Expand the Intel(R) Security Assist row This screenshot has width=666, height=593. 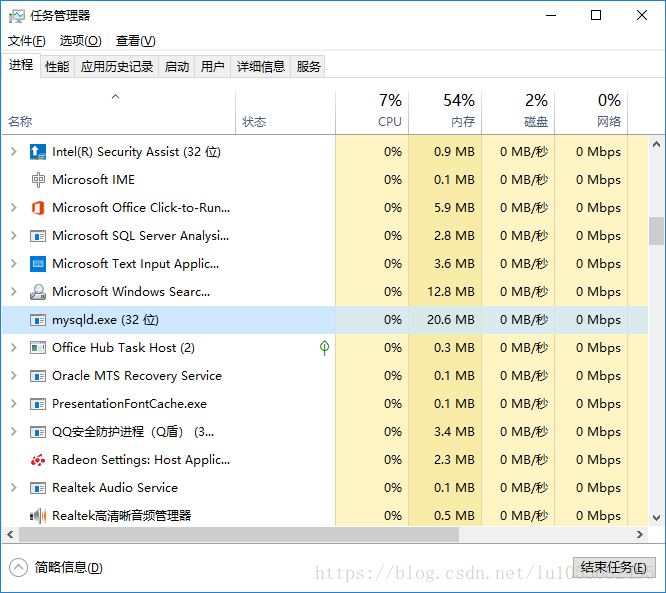(x=14, y=152)
